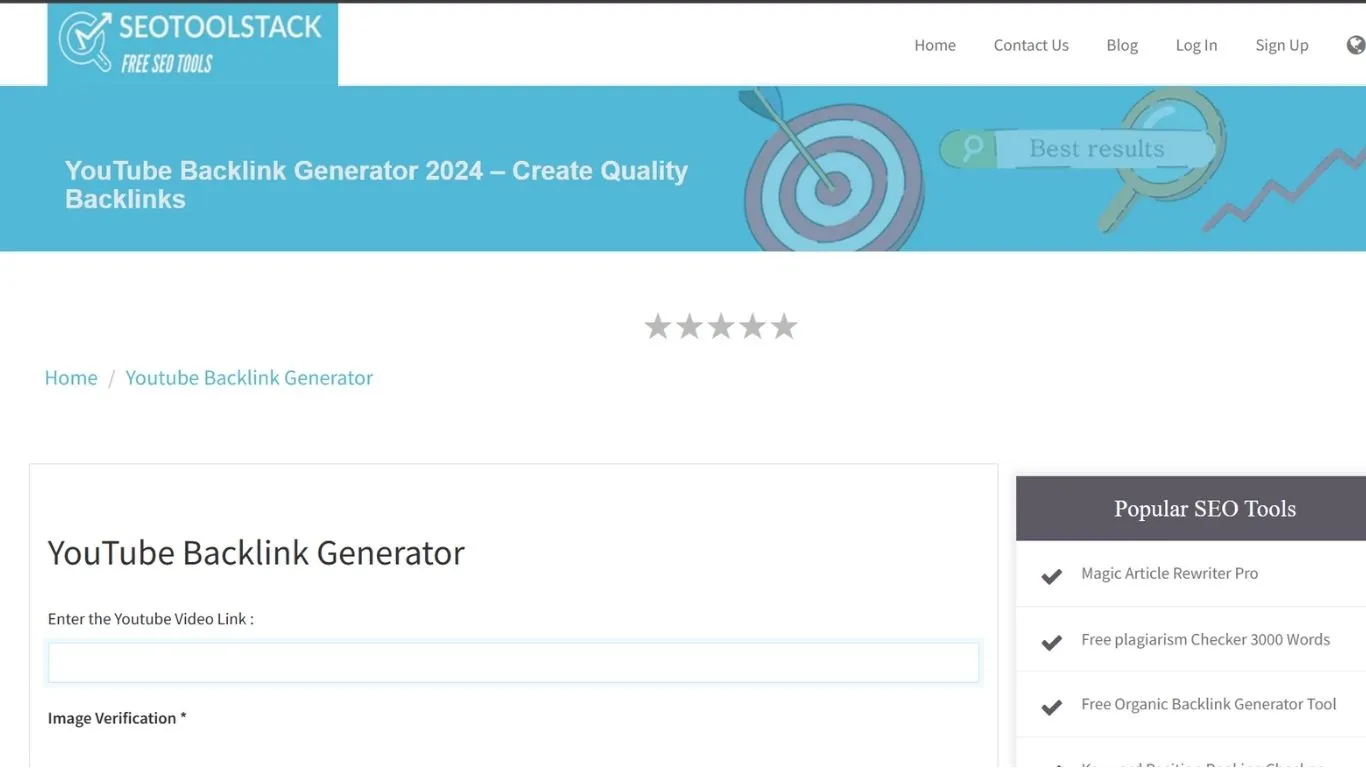The image size is (1366, 768).
Task: Select the fifth rating star
Action: click(x=784, y=326)
